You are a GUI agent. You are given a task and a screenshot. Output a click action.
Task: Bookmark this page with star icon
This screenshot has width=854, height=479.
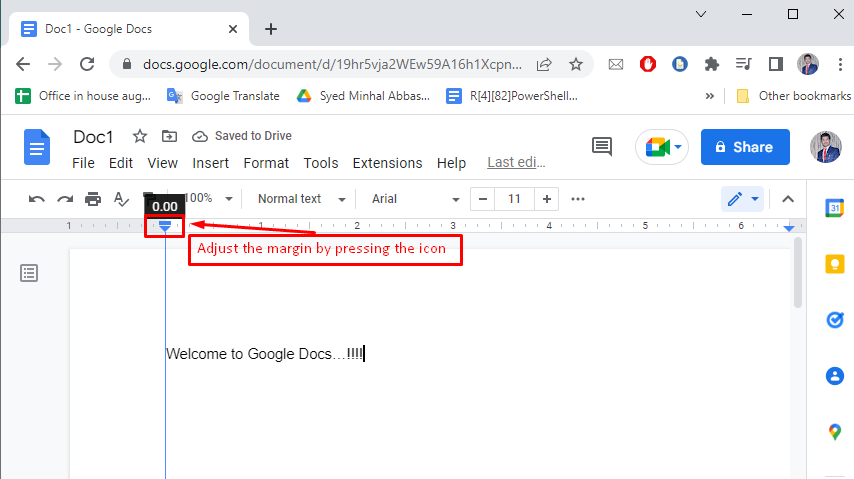tap(576, 64)
